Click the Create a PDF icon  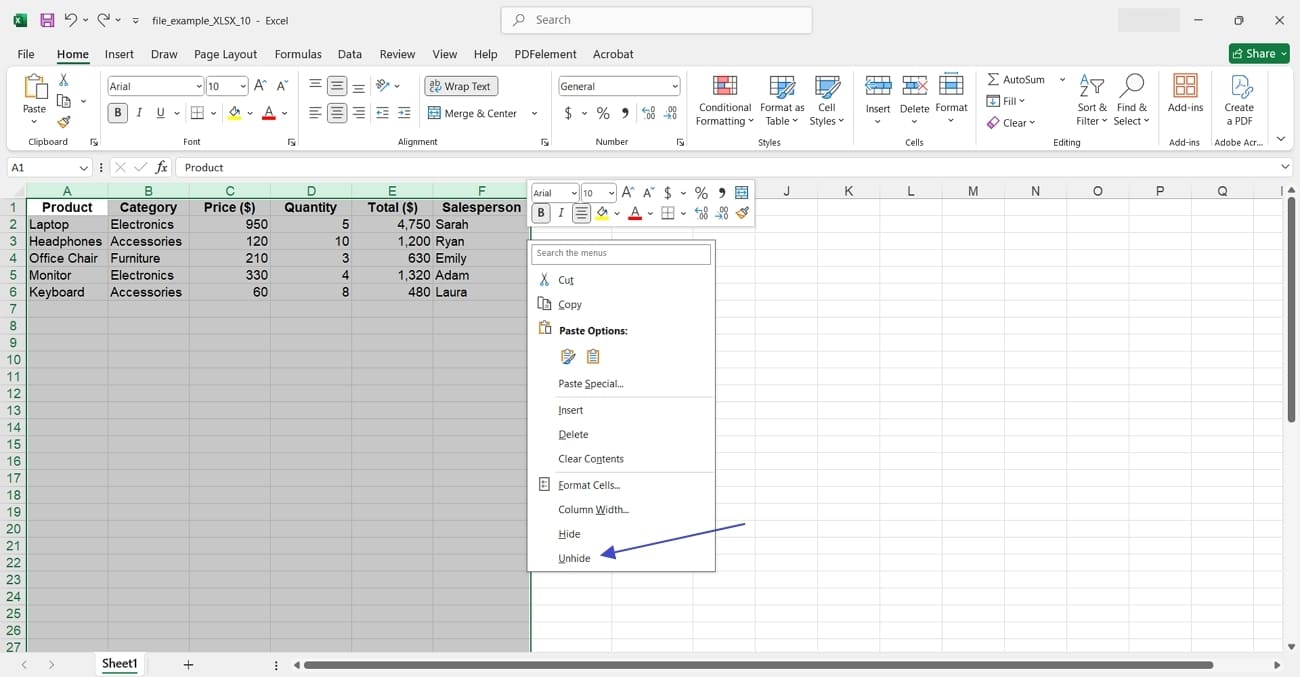tap(1239, 100)
